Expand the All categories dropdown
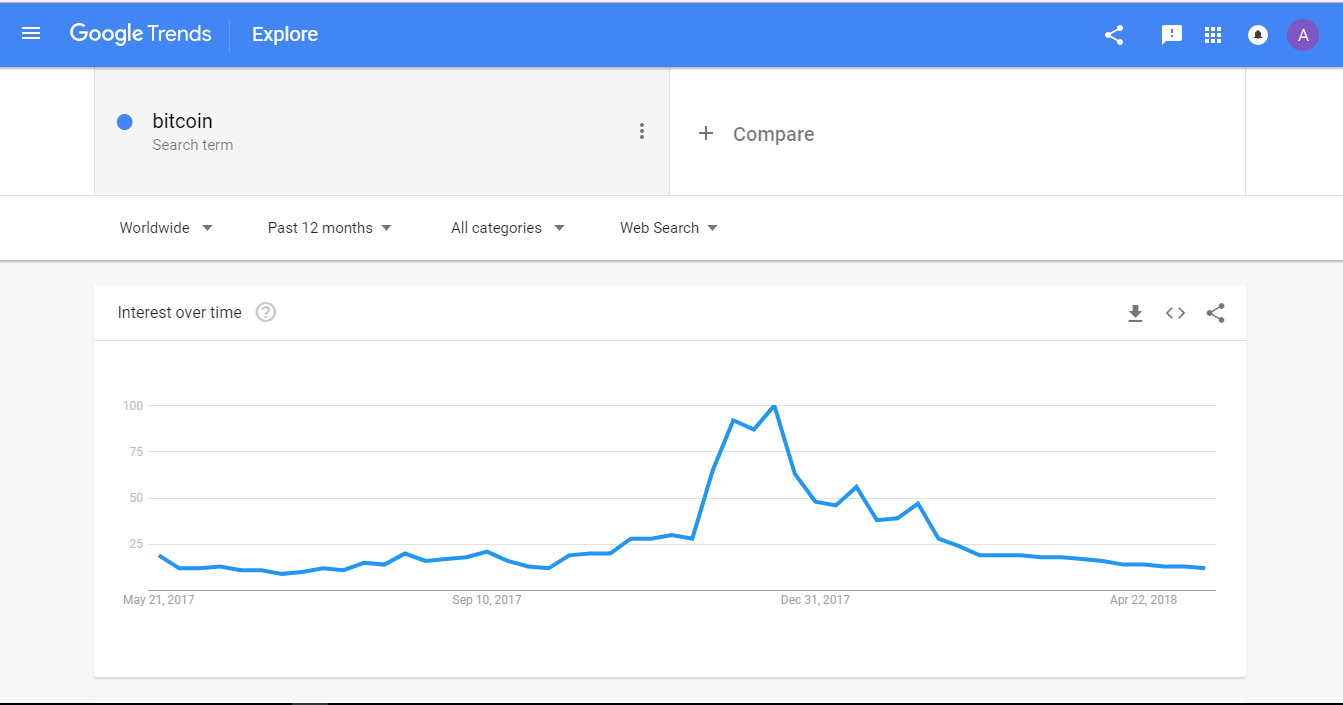 508,228
